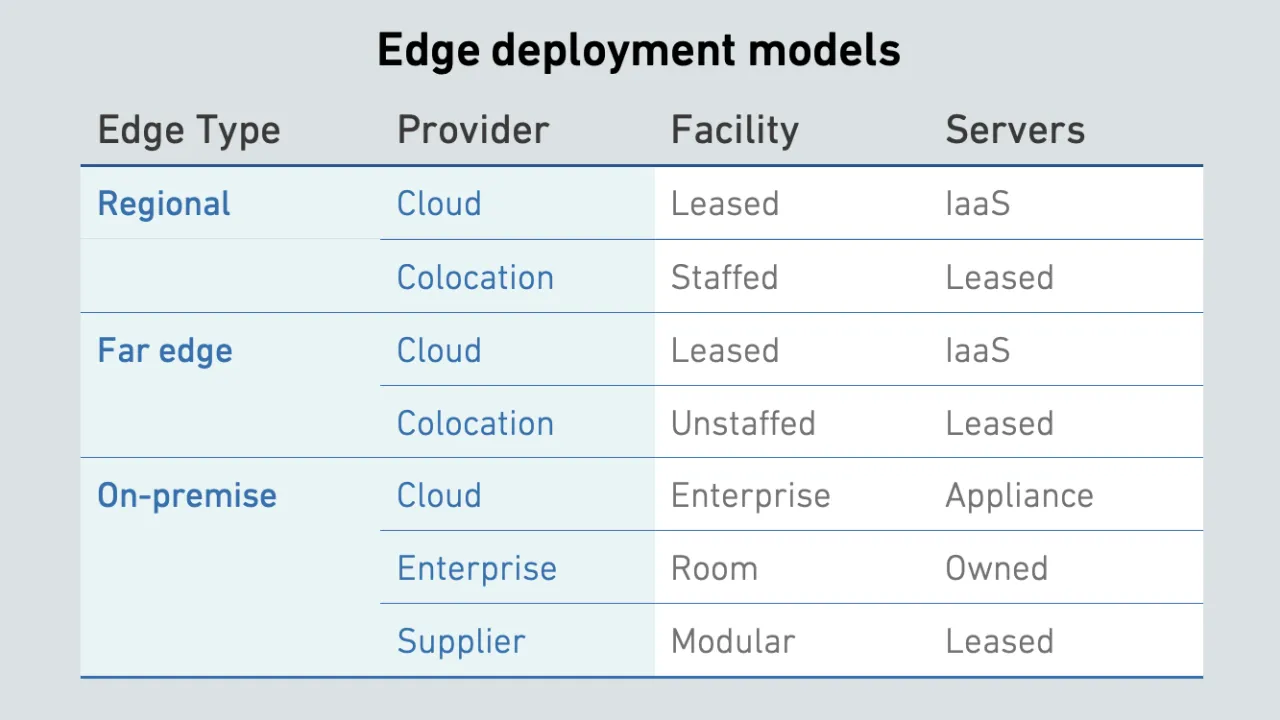
Task: Select the "Edge Type" column header
Action: tap(189, 130)
